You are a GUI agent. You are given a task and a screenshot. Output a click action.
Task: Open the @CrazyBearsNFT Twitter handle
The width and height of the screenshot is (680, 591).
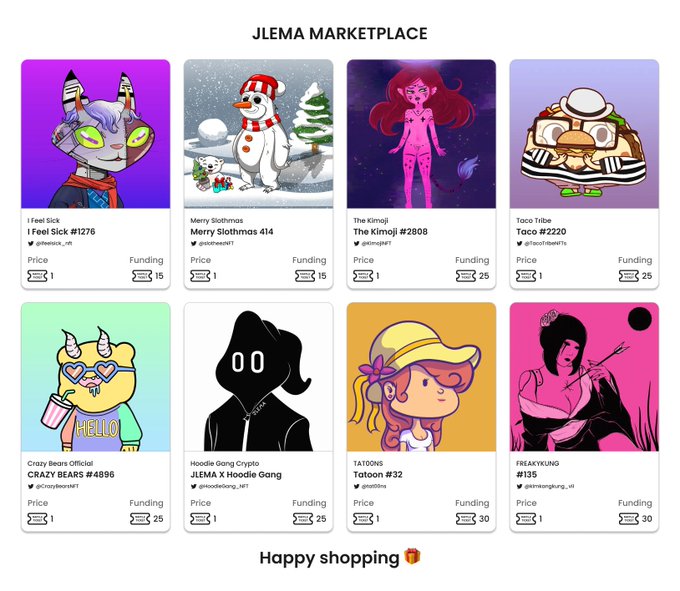57,487
